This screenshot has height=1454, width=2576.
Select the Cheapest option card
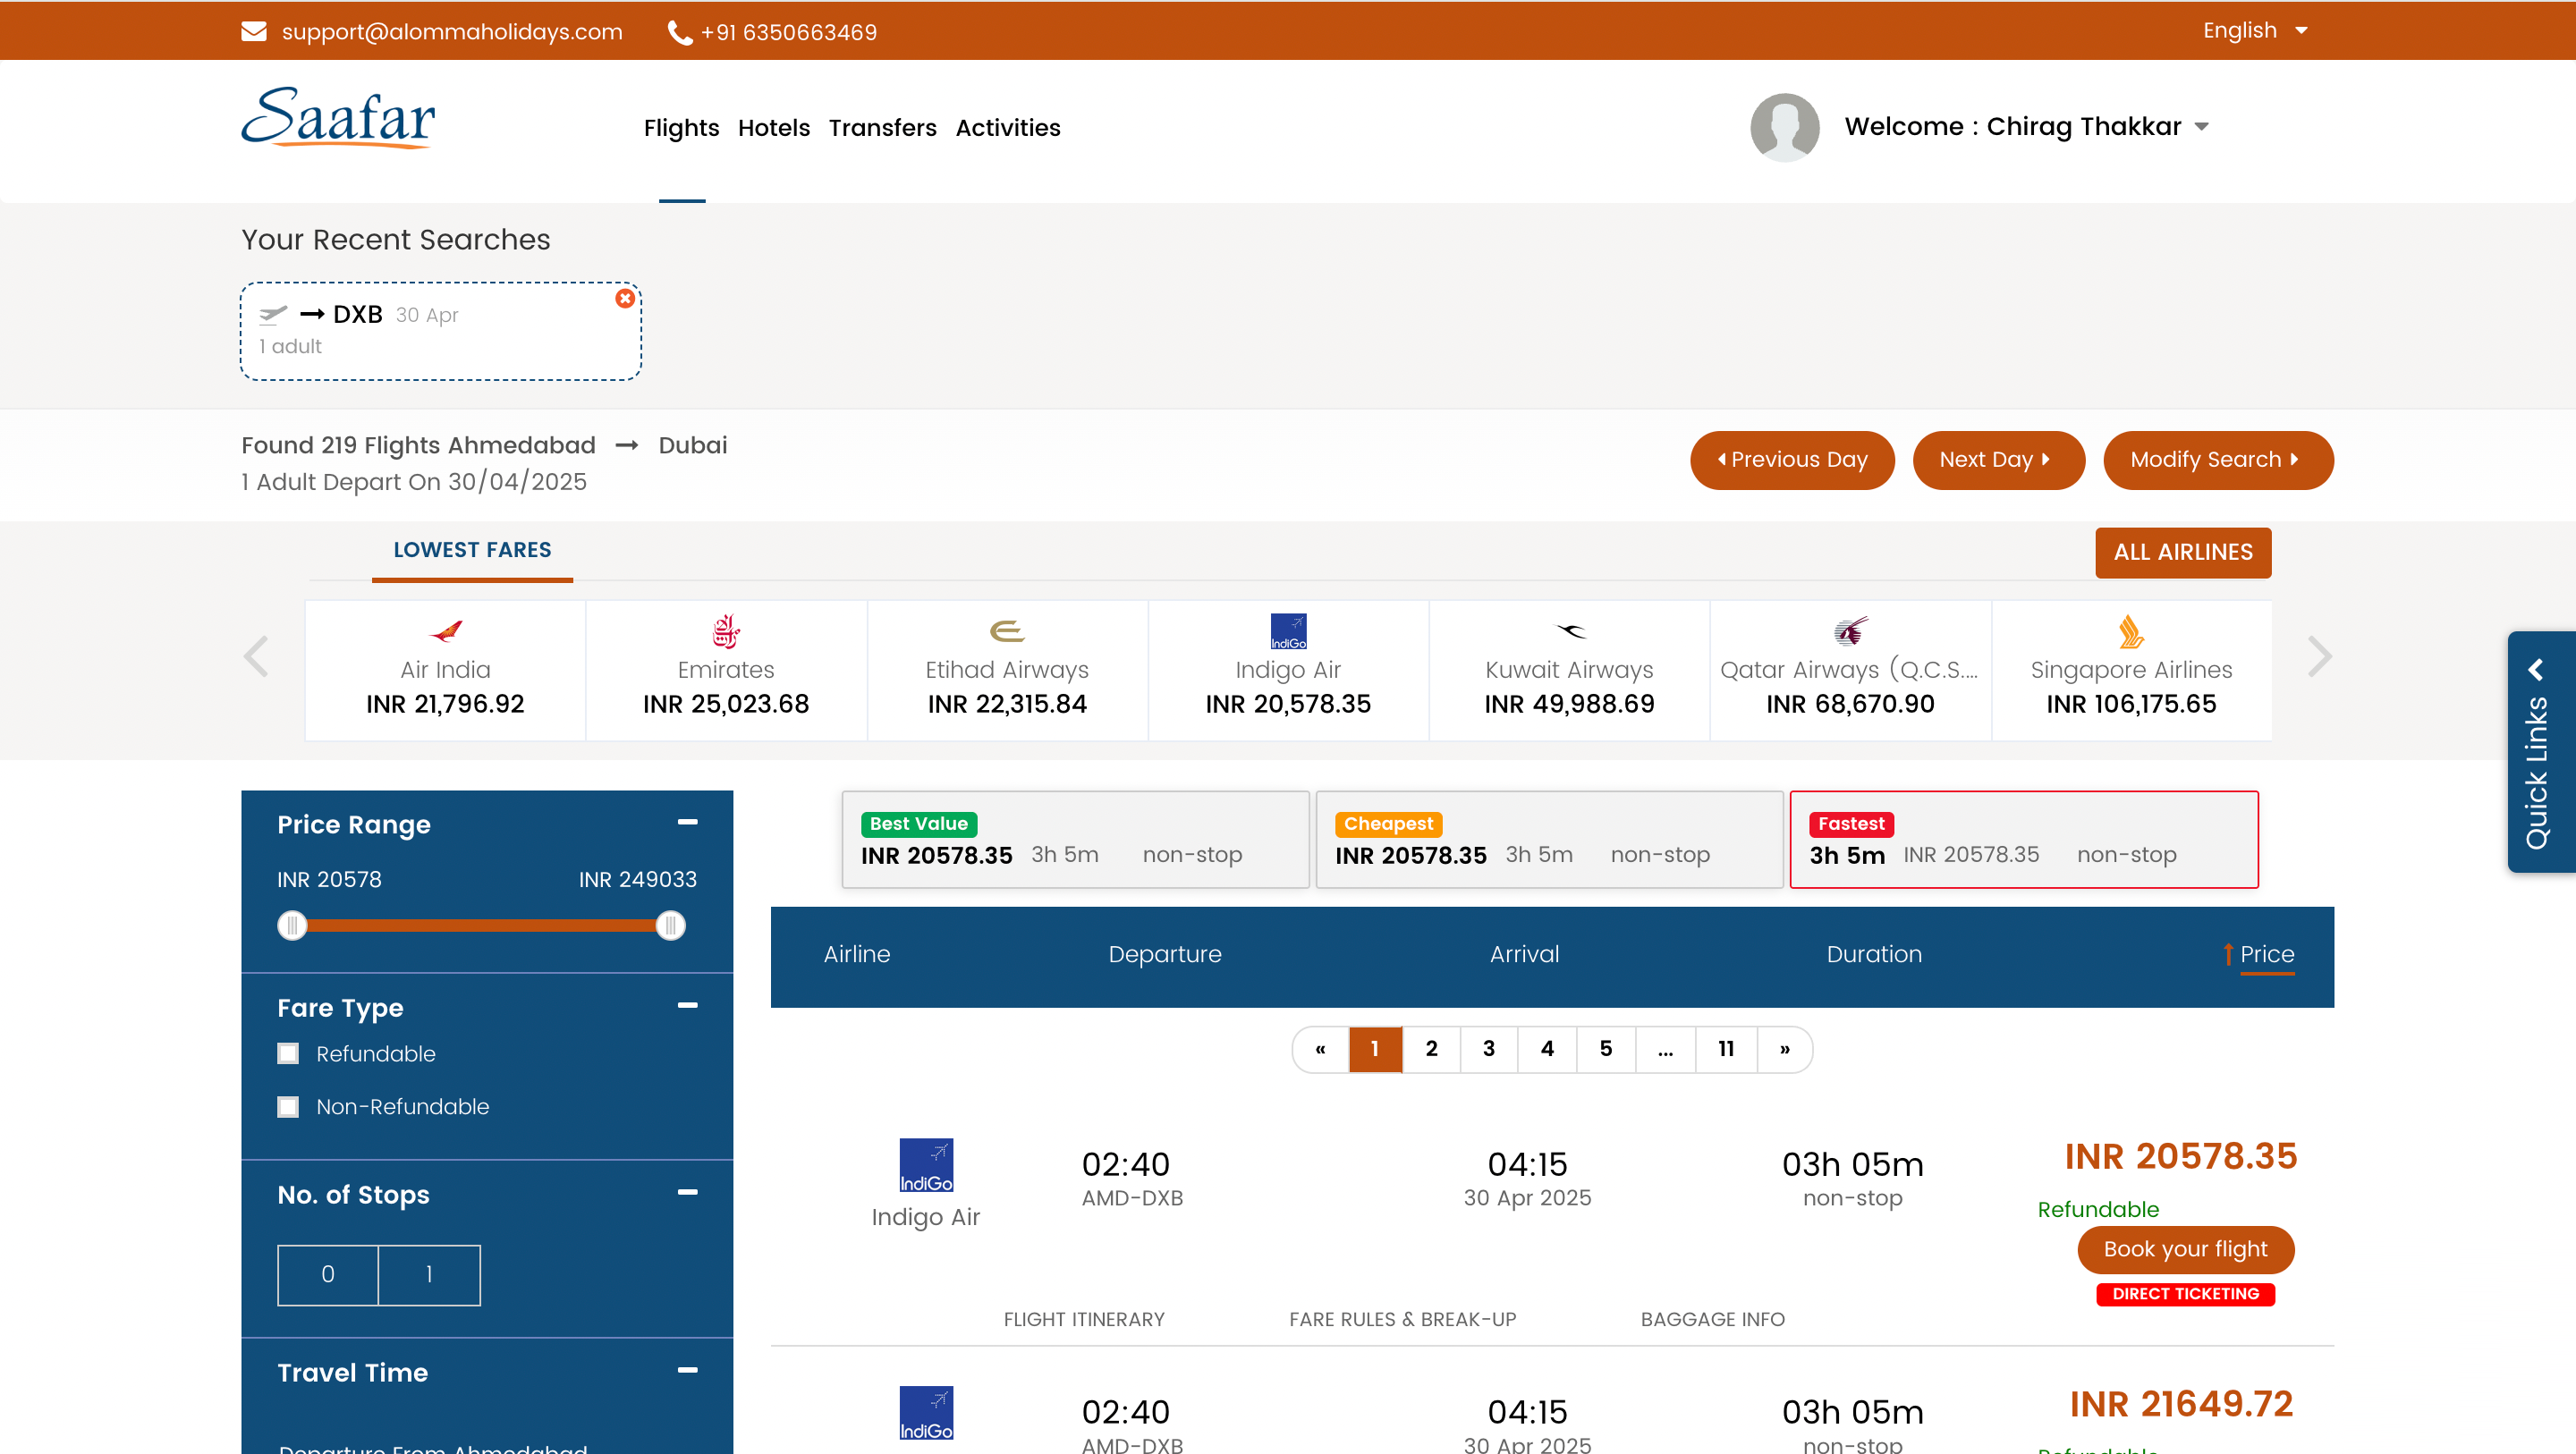click(1549, 840)
